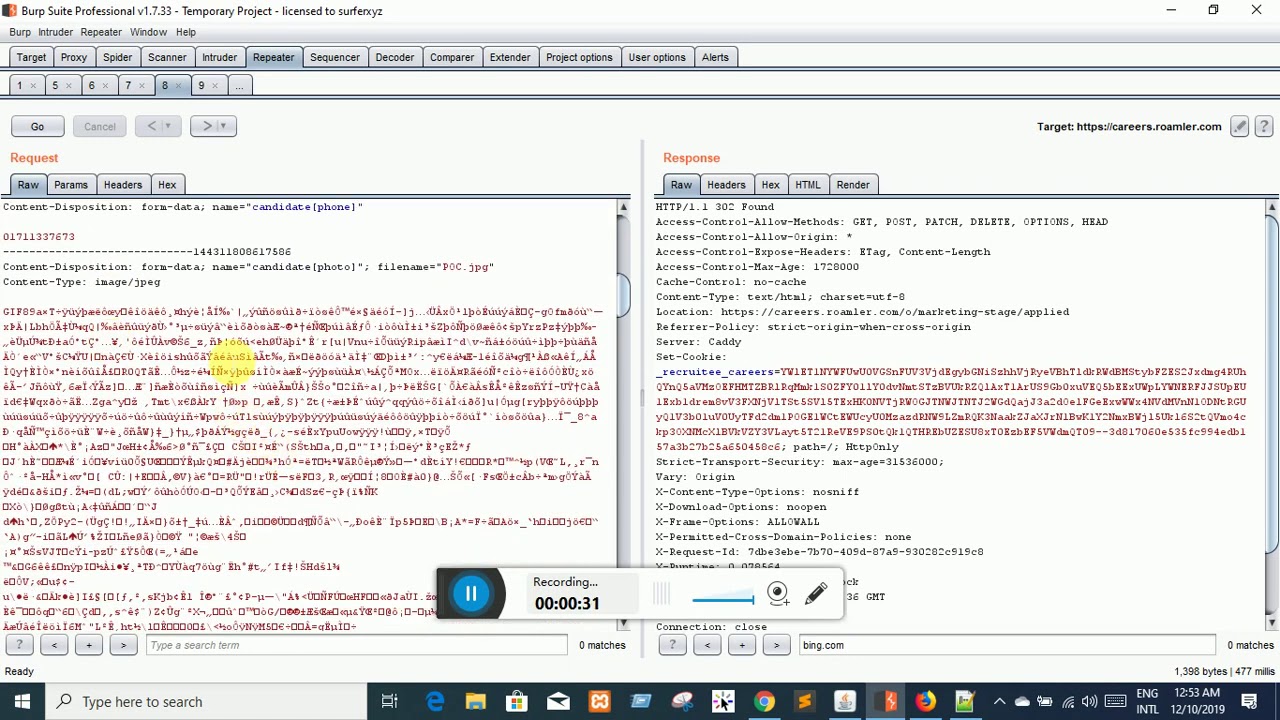Go to next response search match
The width and height of the screenshot is (1280, 720).
(776, 645)
